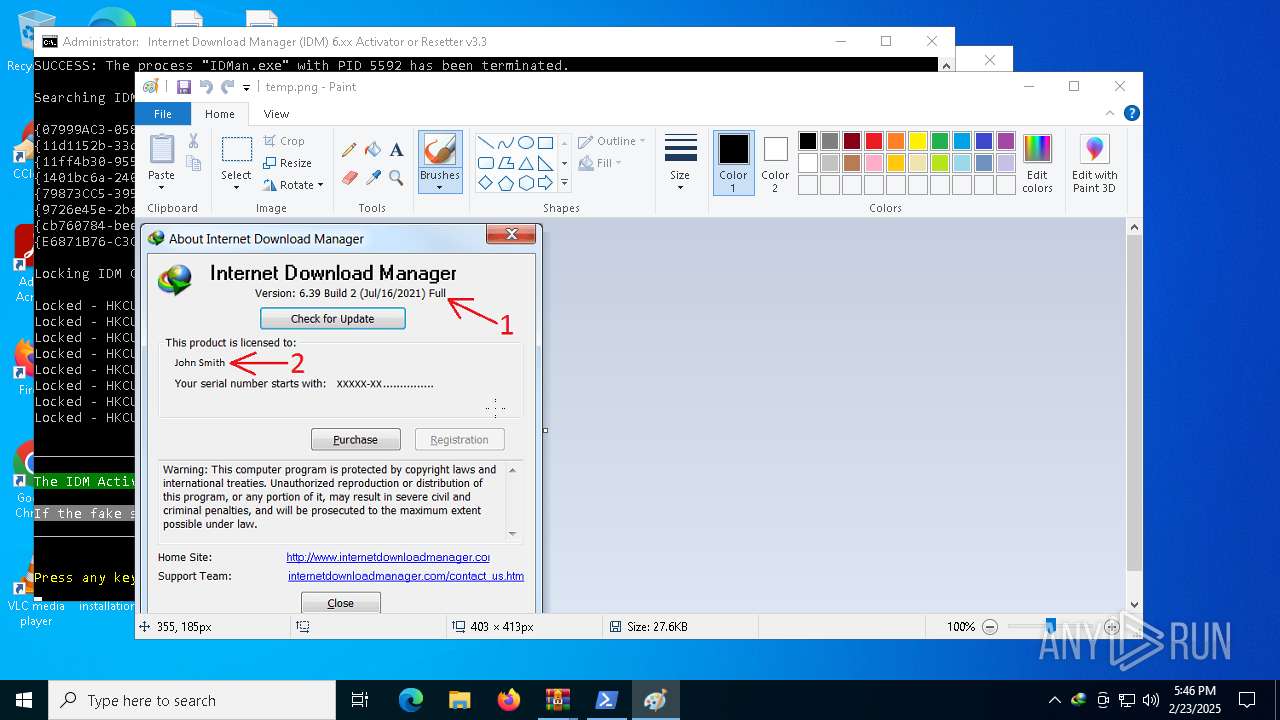Open the Resize and Skew dialog
The image size is (1280, 720).
[288, 163]
